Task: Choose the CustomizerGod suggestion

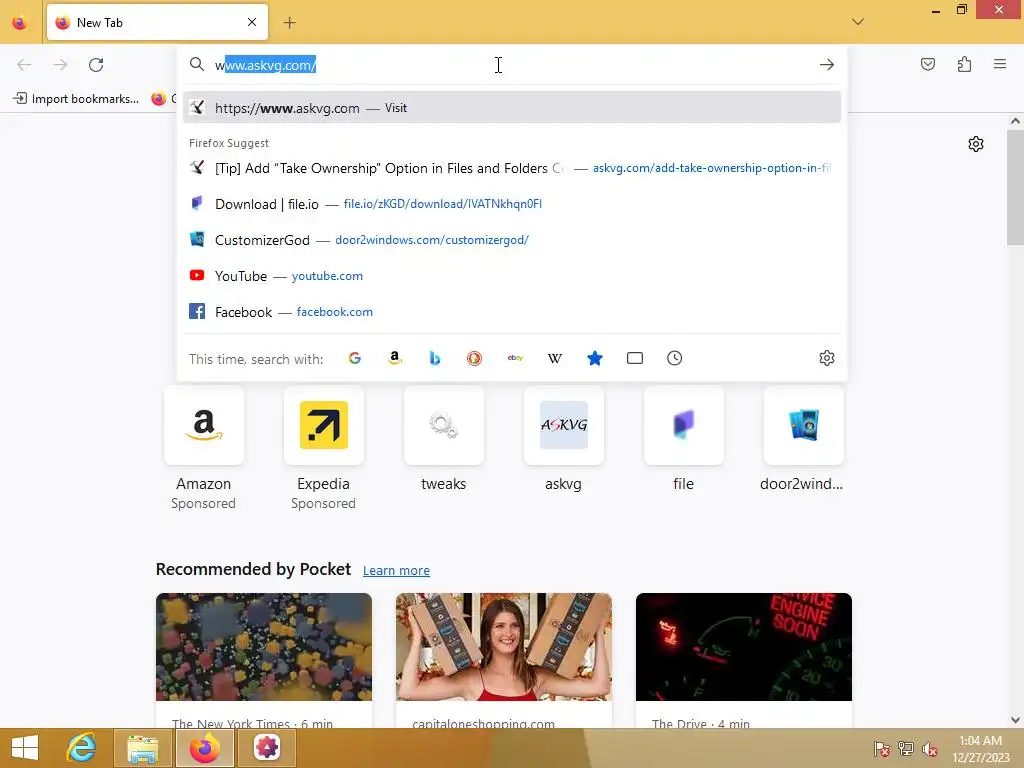Action: [512, 240]
